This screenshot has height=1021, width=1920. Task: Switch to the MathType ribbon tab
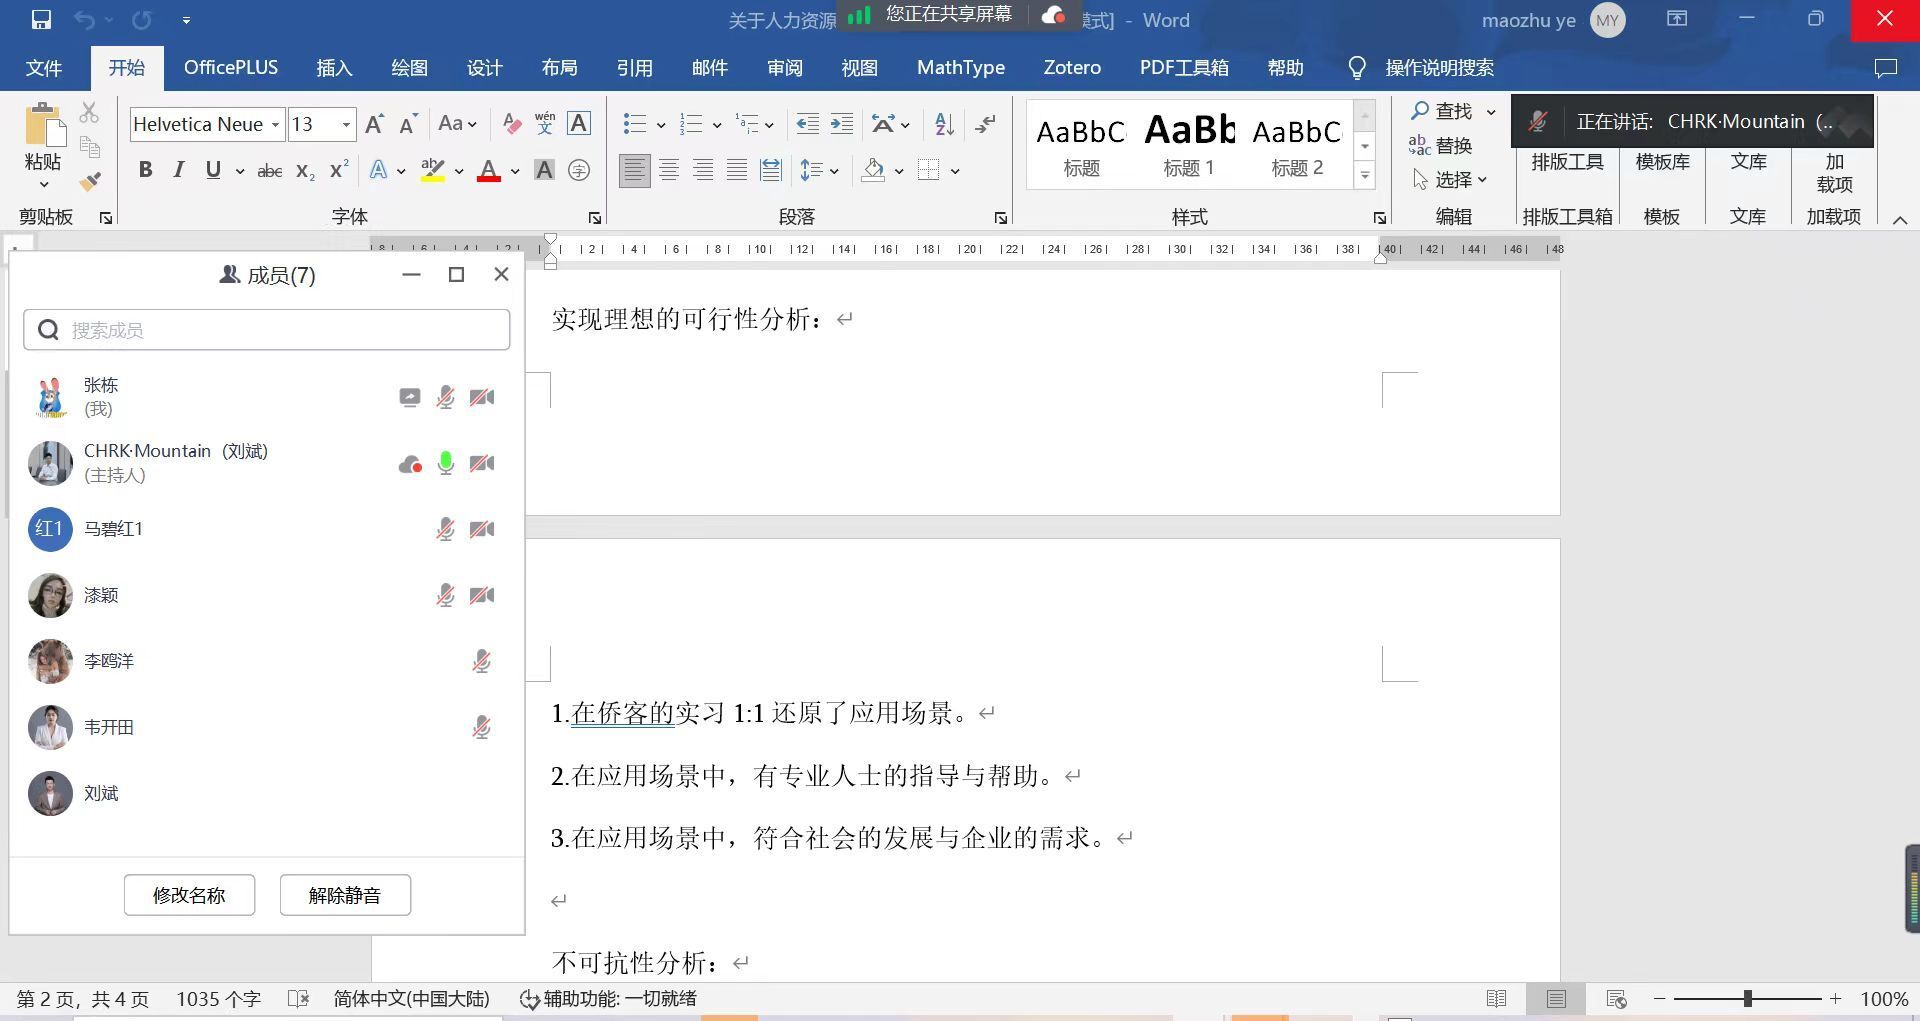tap(961, 68)
